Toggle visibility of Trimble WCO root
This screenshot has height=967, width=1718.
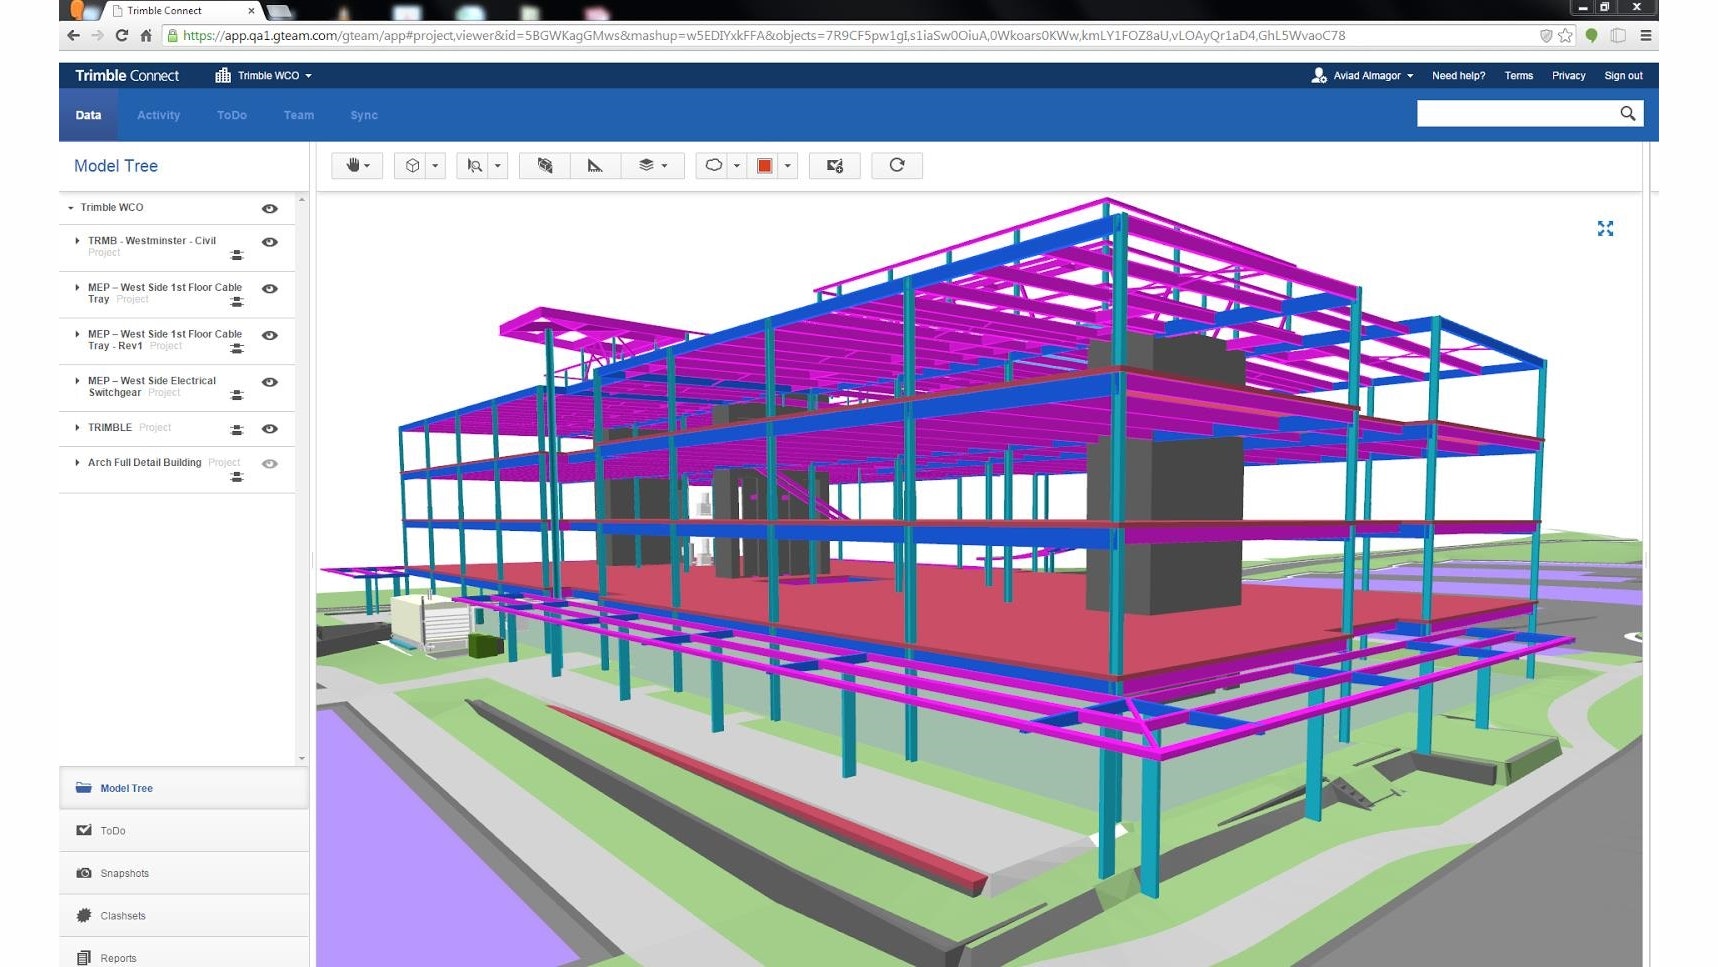(270, 208)
